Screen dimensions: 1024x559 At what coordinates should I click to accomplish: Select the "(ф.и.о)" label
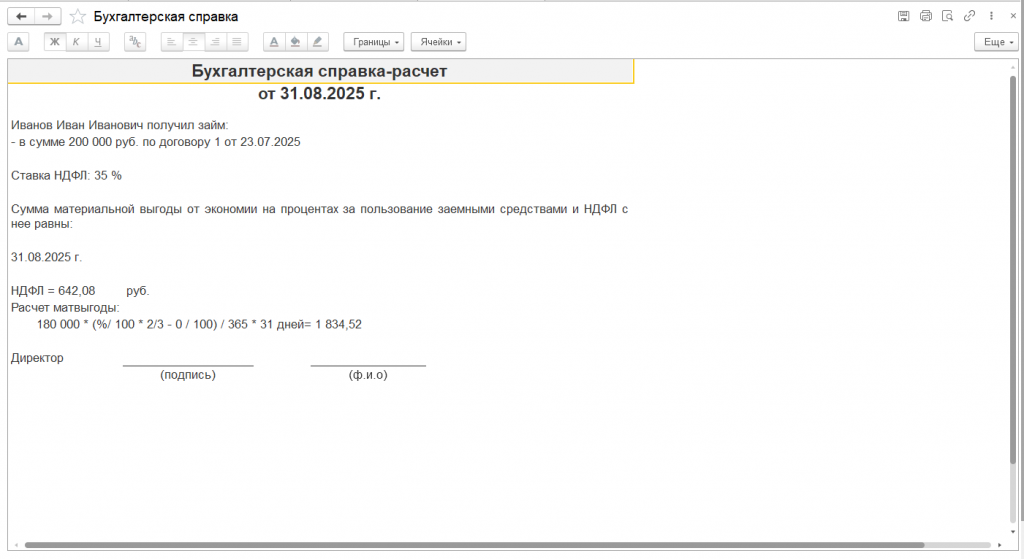(x=368, y=375)
